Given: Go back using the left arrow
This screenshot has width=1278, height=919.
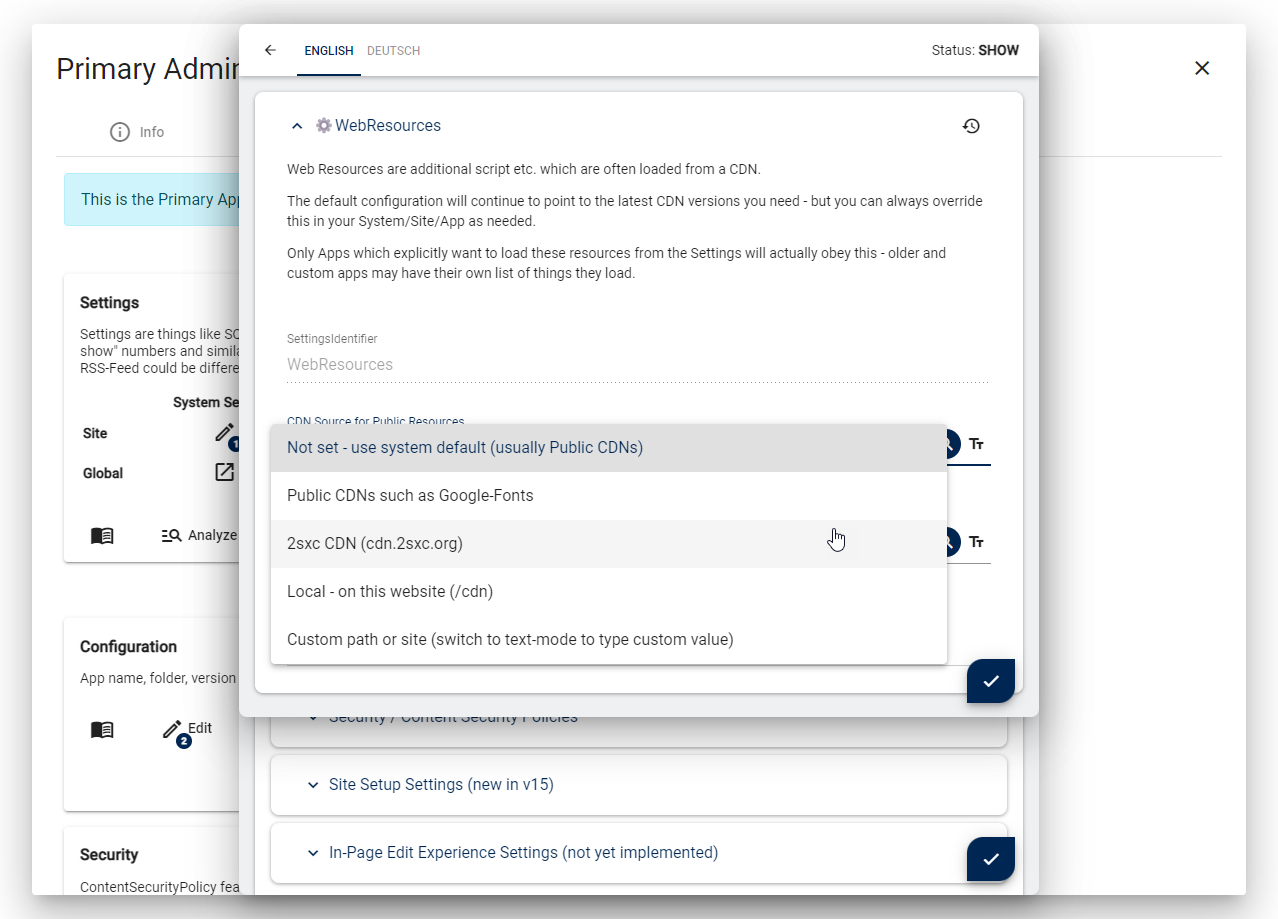Looking at the screenshot, I should pyautogui.click(x=270, y=50).
